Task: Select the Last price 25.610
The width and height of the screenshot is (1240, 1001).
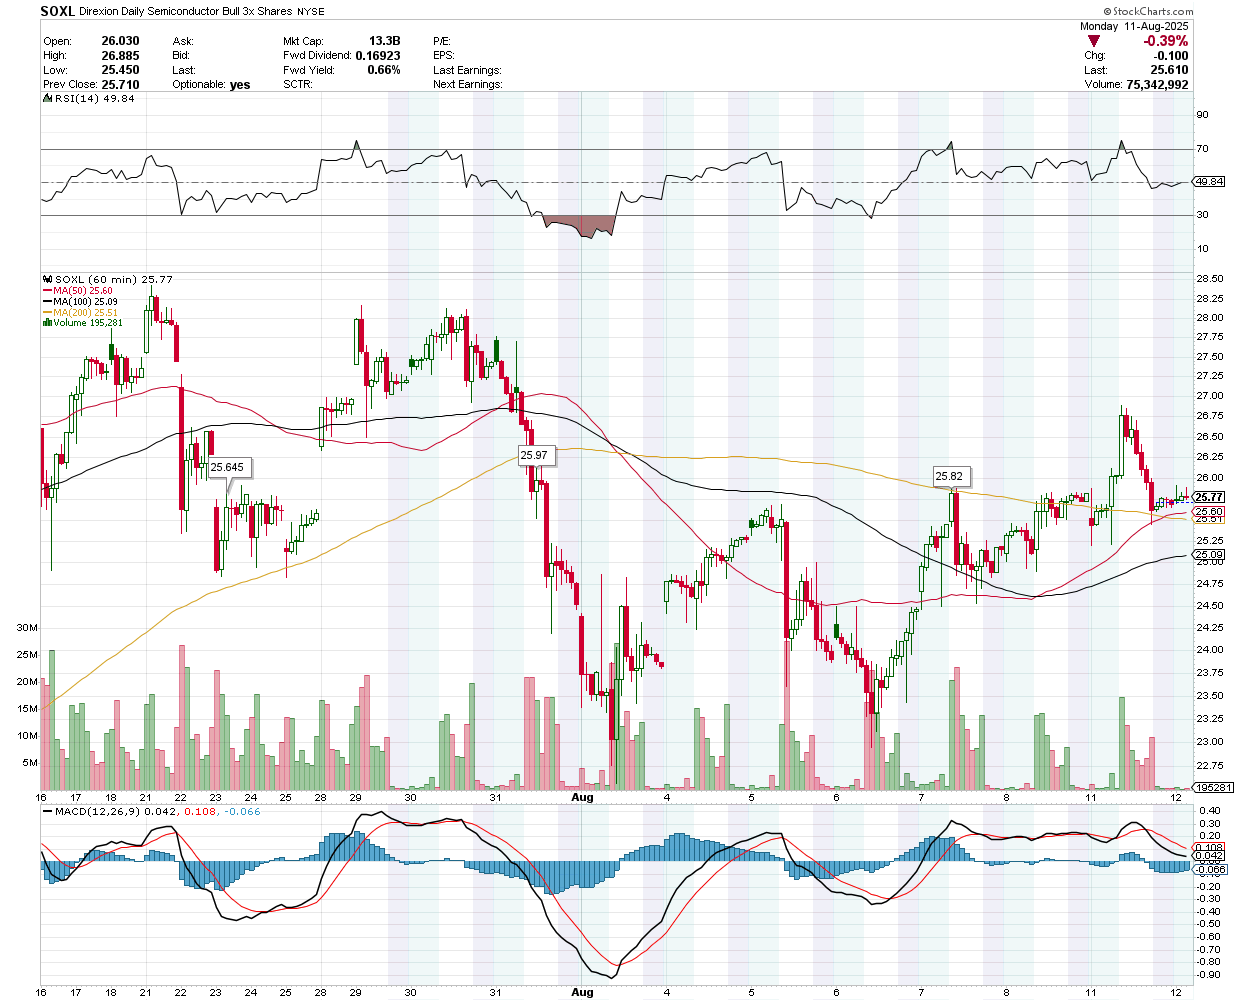Action: [x=1169, y=70]
